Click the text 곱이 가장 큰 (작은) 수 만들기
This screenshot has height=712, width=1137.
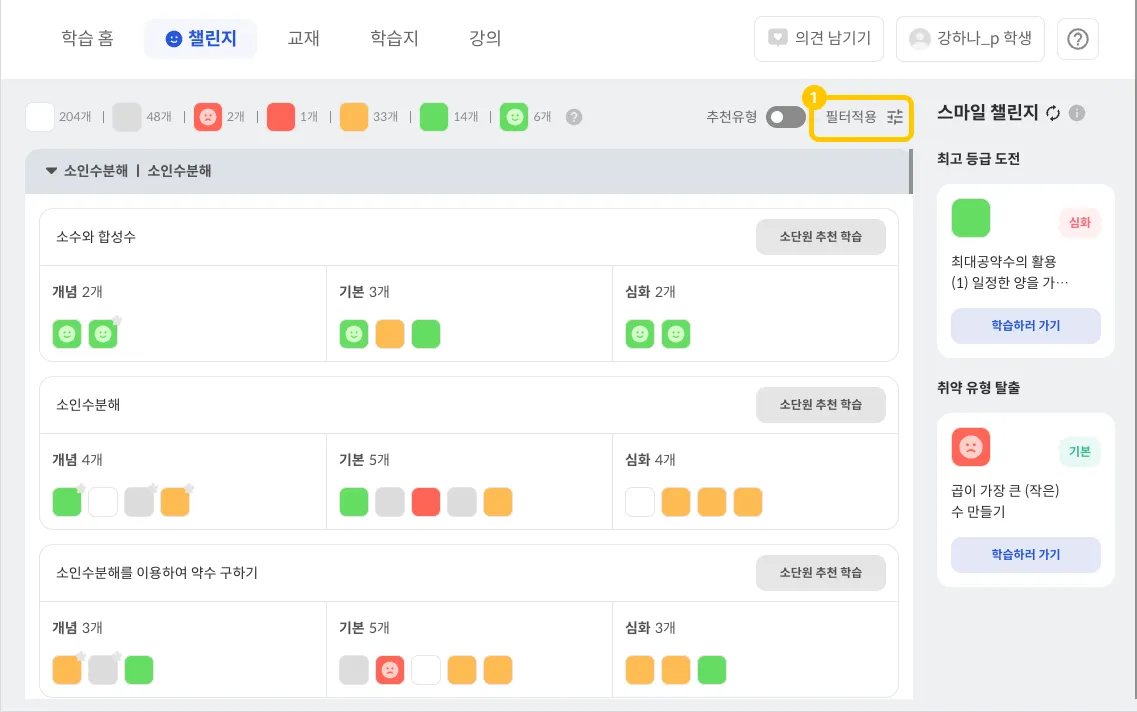click(1005, 501)
